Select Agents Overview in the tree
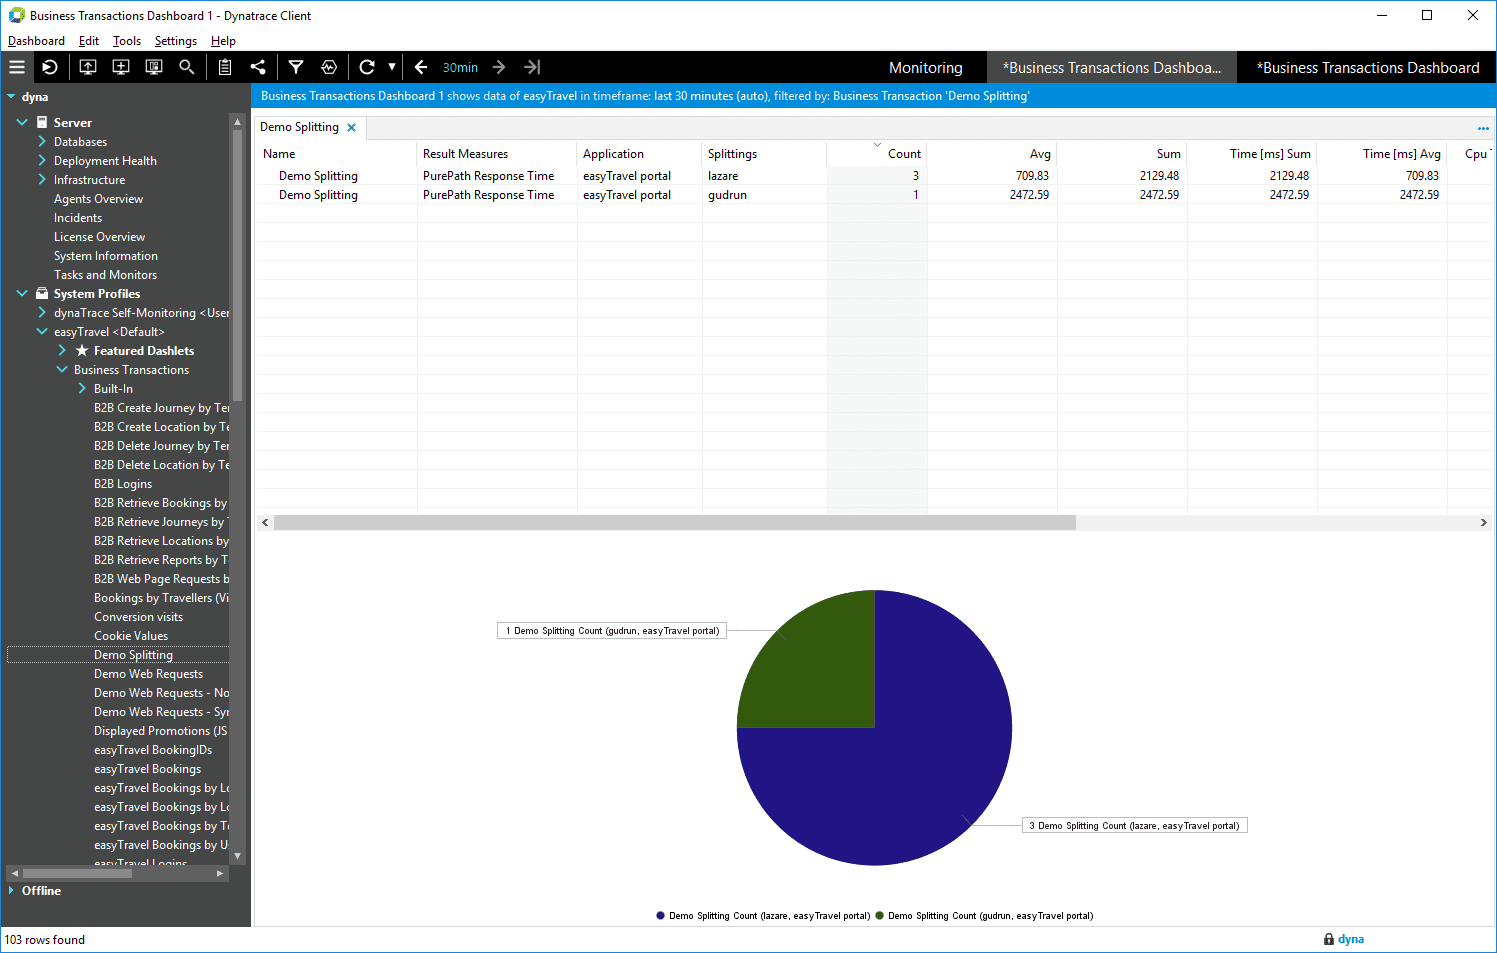The image size is (1497, 953). 98,199
